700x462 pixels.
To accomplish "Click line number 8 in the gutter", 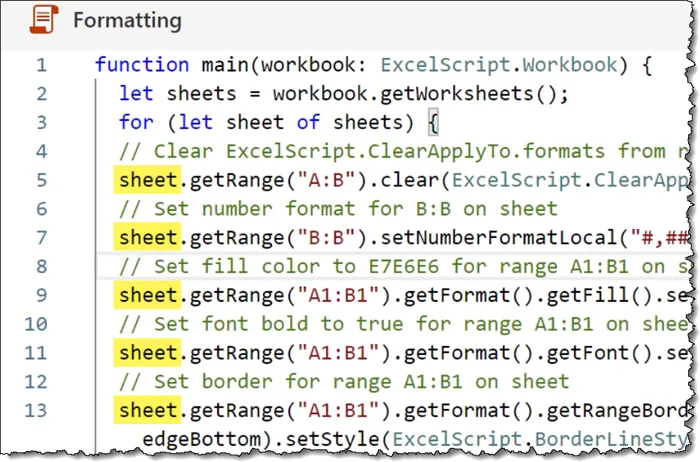I will tap(41, 268).
